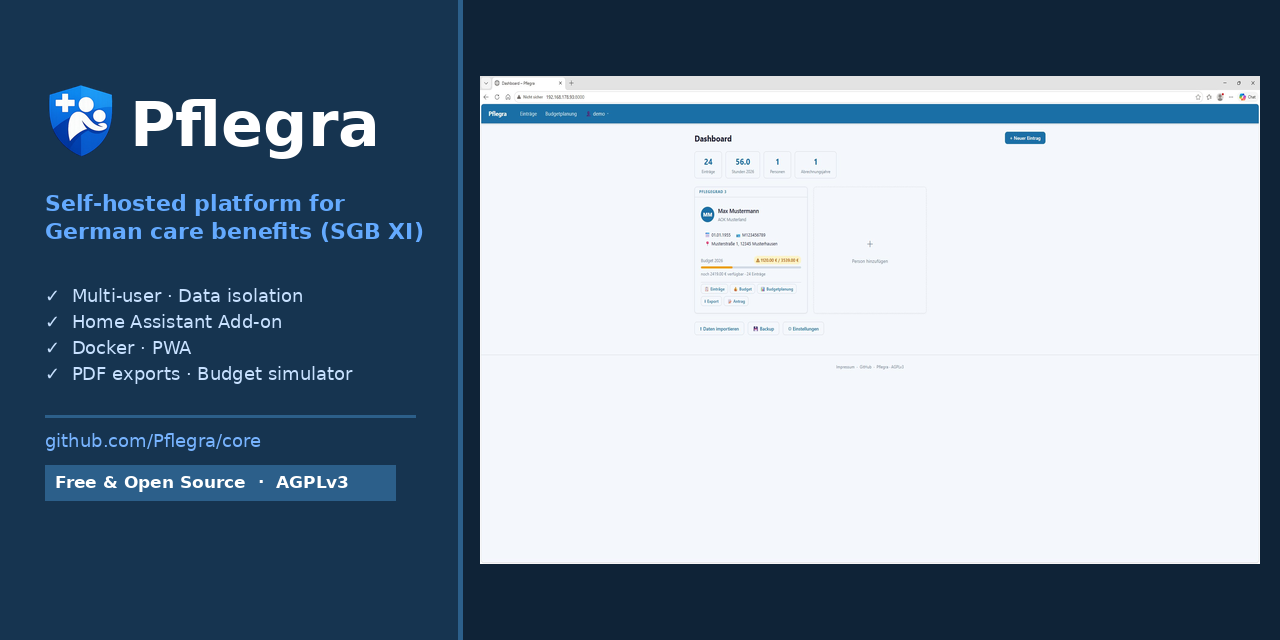Click the 'Pflegra · AGPLv3' footer link
This screenshot has width=1280, height=640.
(890, 367)
